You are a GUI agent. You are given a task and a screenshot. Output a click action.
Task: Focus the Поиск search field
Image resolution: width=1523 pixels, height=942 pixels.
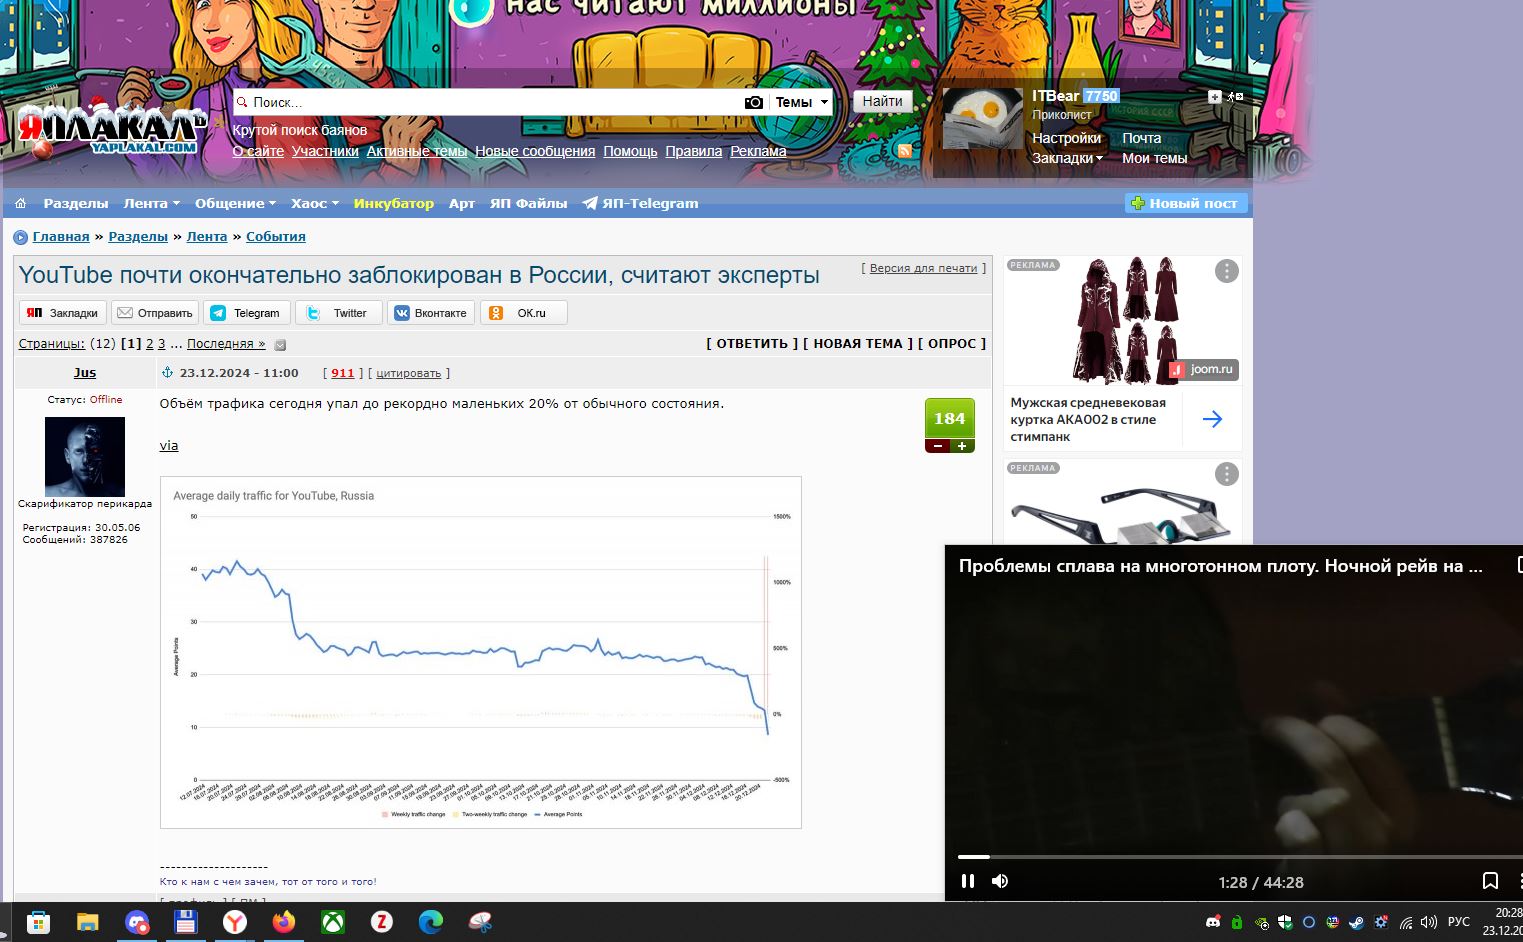(490, 102)
